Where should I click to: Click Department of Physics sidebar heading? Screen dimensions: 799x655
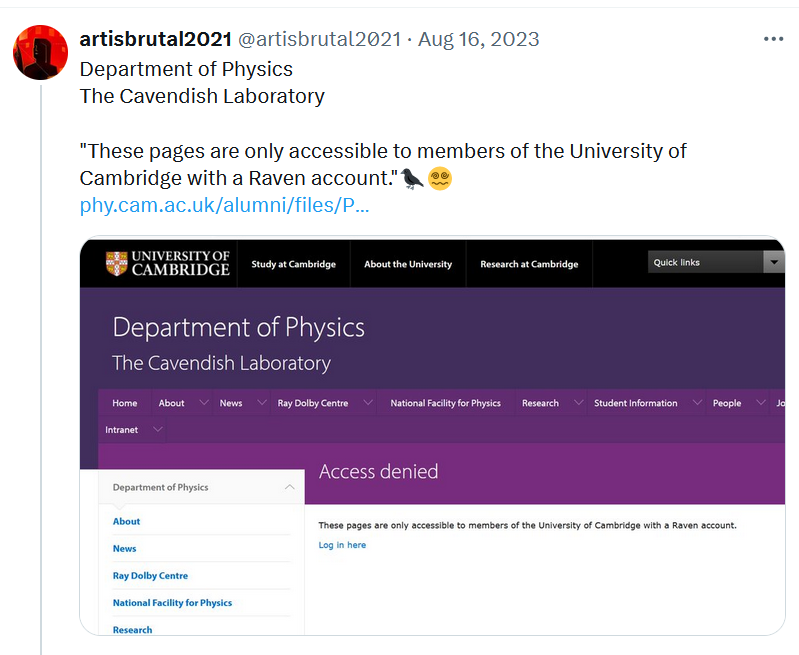(161, 487)
